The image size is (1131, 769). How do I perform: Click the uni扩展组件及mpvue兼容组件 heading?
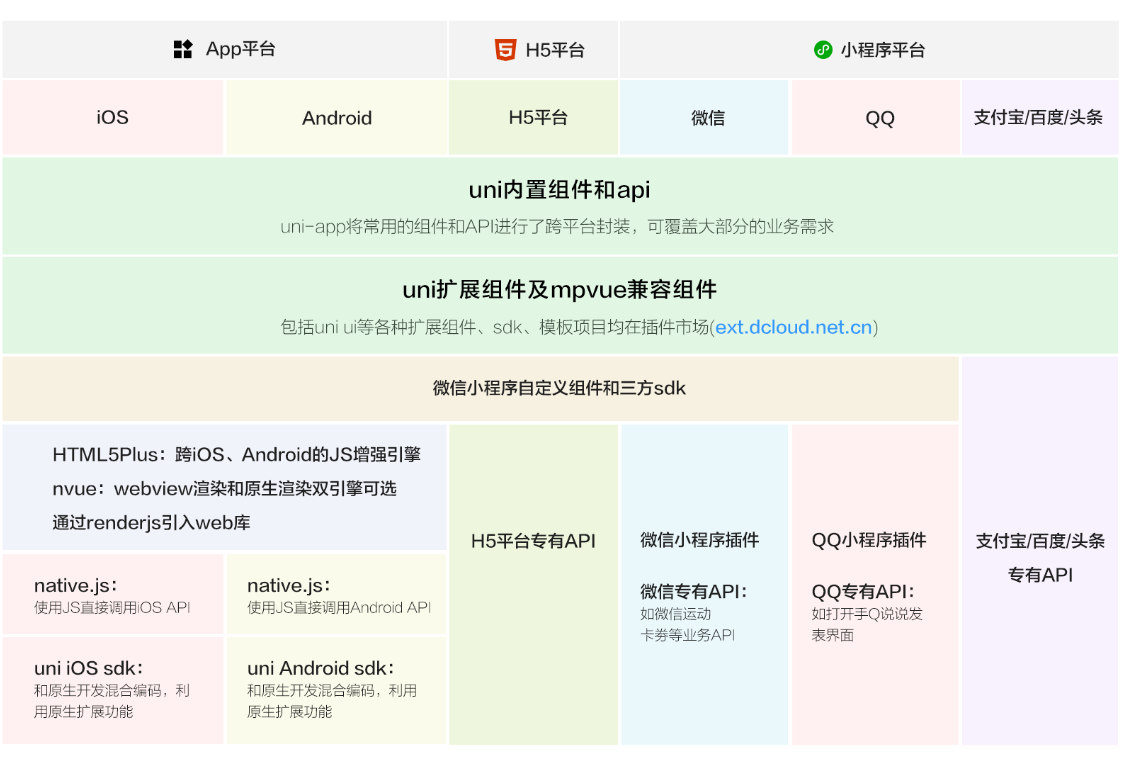pyautogui.click(x=560, y=290)
